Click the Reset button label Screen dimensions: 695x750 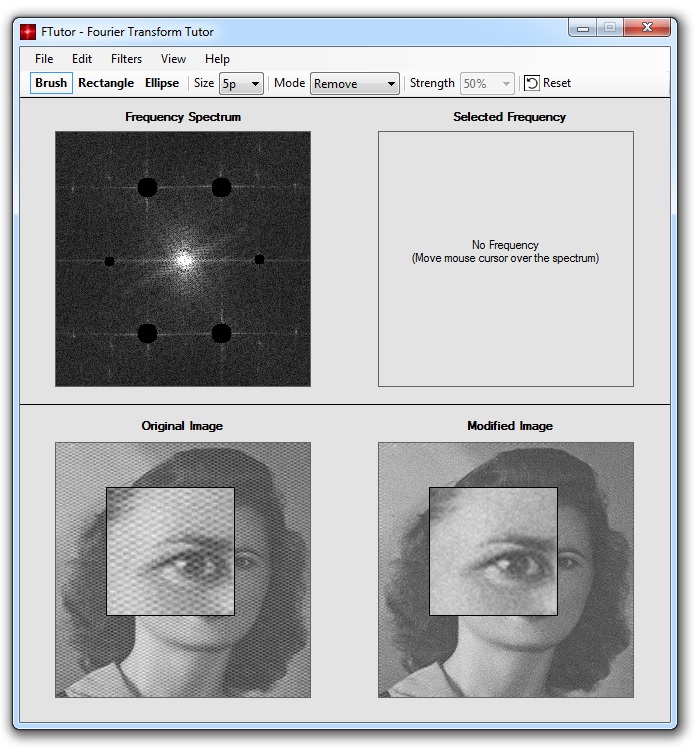tap(557, 83)
